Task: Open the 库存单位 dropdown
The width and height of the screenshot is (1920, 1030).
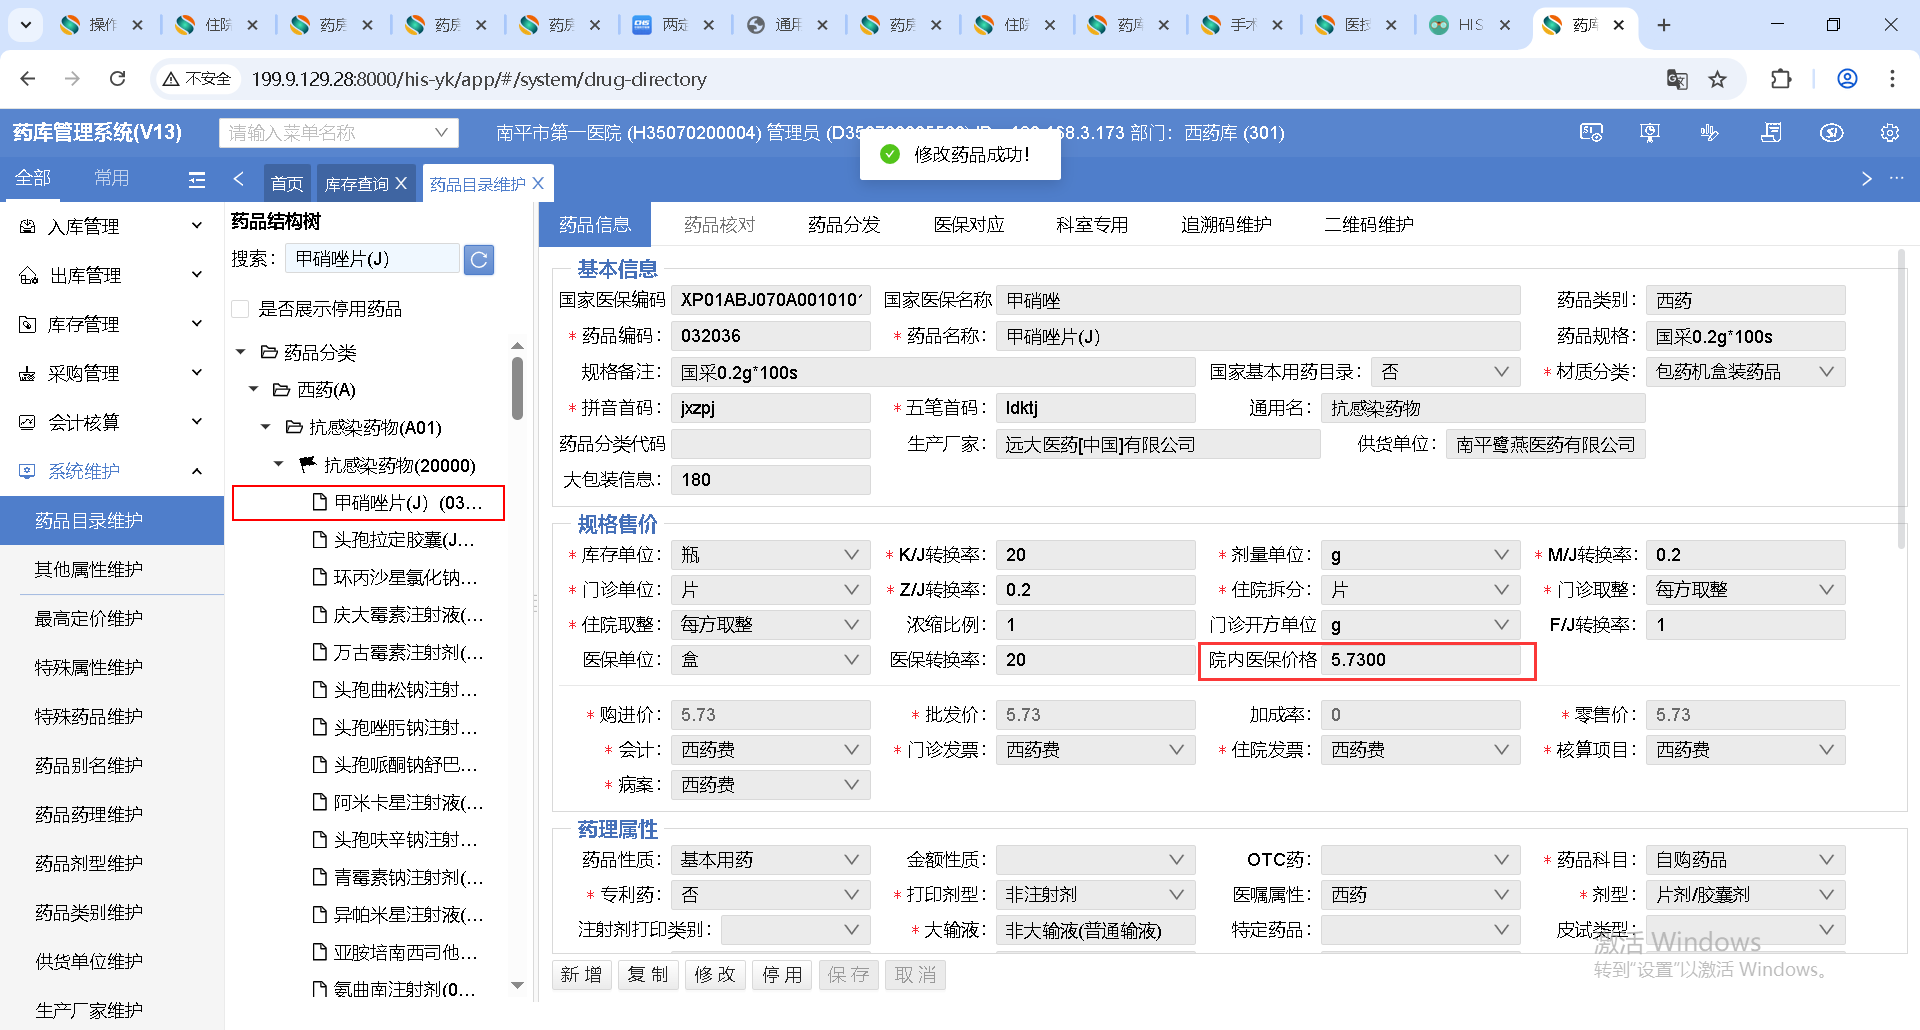Action: [x=769, y=555]
